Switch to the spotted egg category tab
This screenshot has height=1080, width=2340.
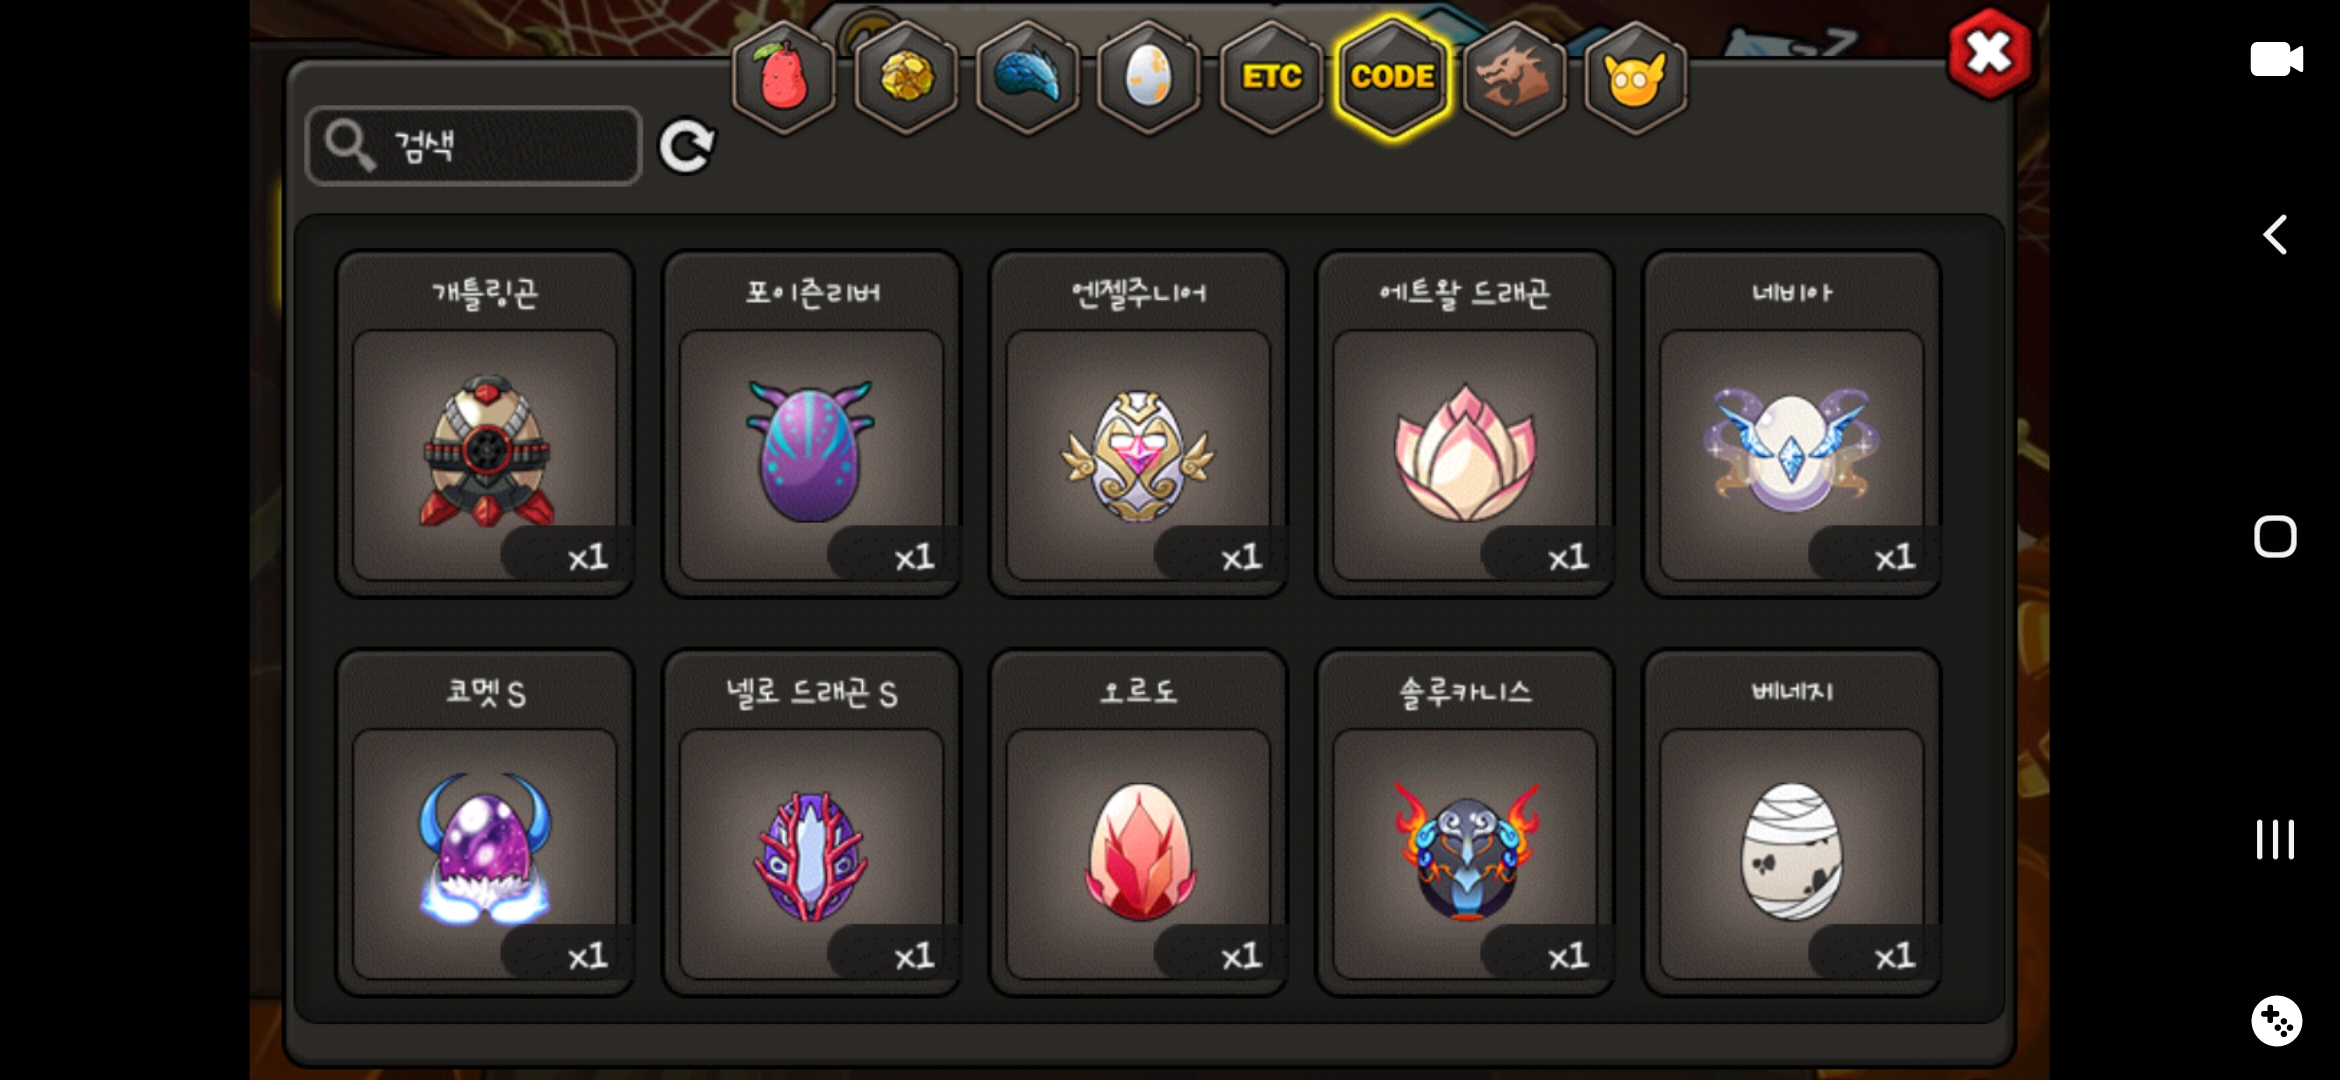click(x=1149, y=77)
